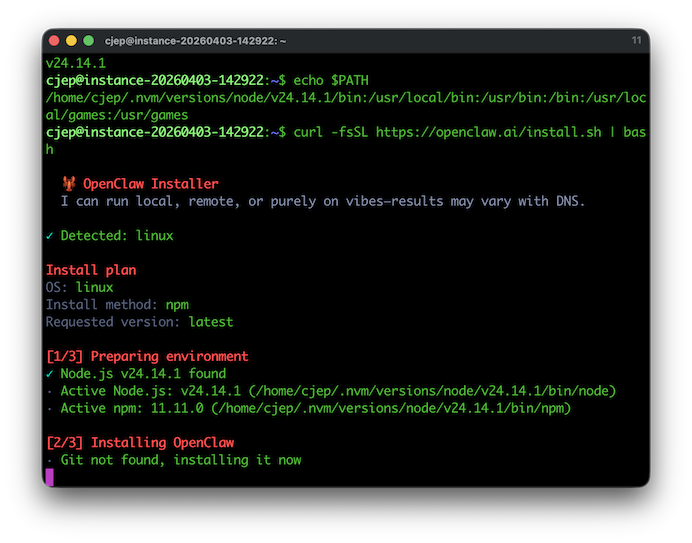Click the red close window button
692x543 pixels.
[53, 41]
